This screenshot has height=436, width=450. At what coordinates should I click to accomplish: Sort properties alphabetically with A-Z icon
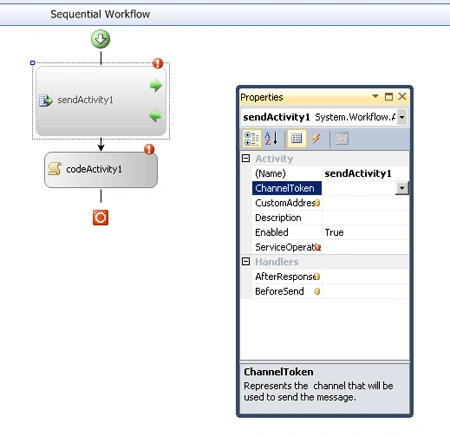[271, 138]
